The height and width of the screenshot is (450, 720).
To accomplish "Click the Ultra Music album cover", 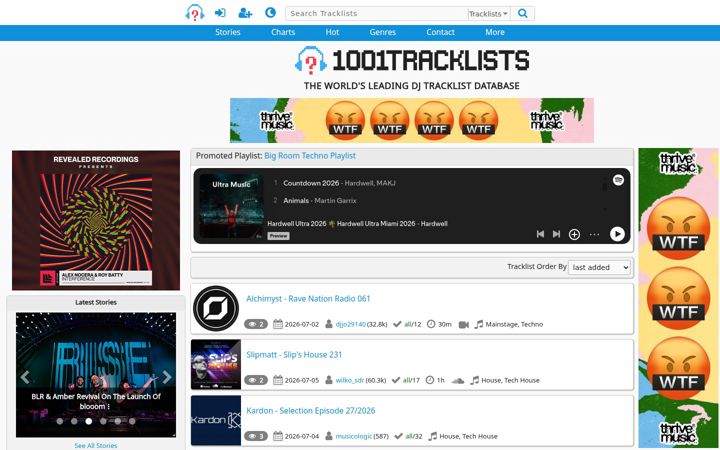I will click(231, 206).
